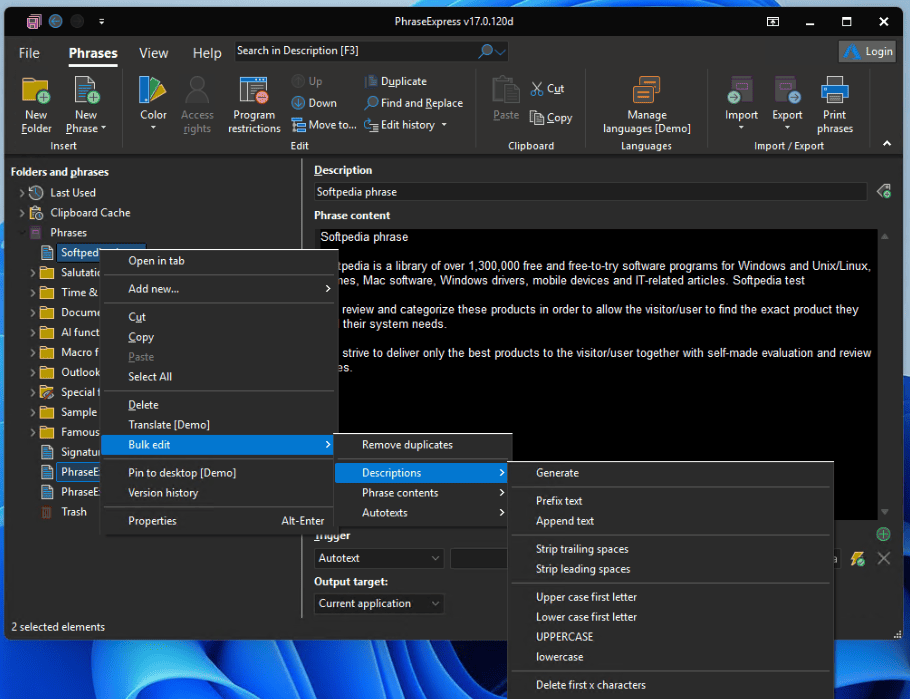
Task: Choose Strip leading spaces
Action: point(670,570)
